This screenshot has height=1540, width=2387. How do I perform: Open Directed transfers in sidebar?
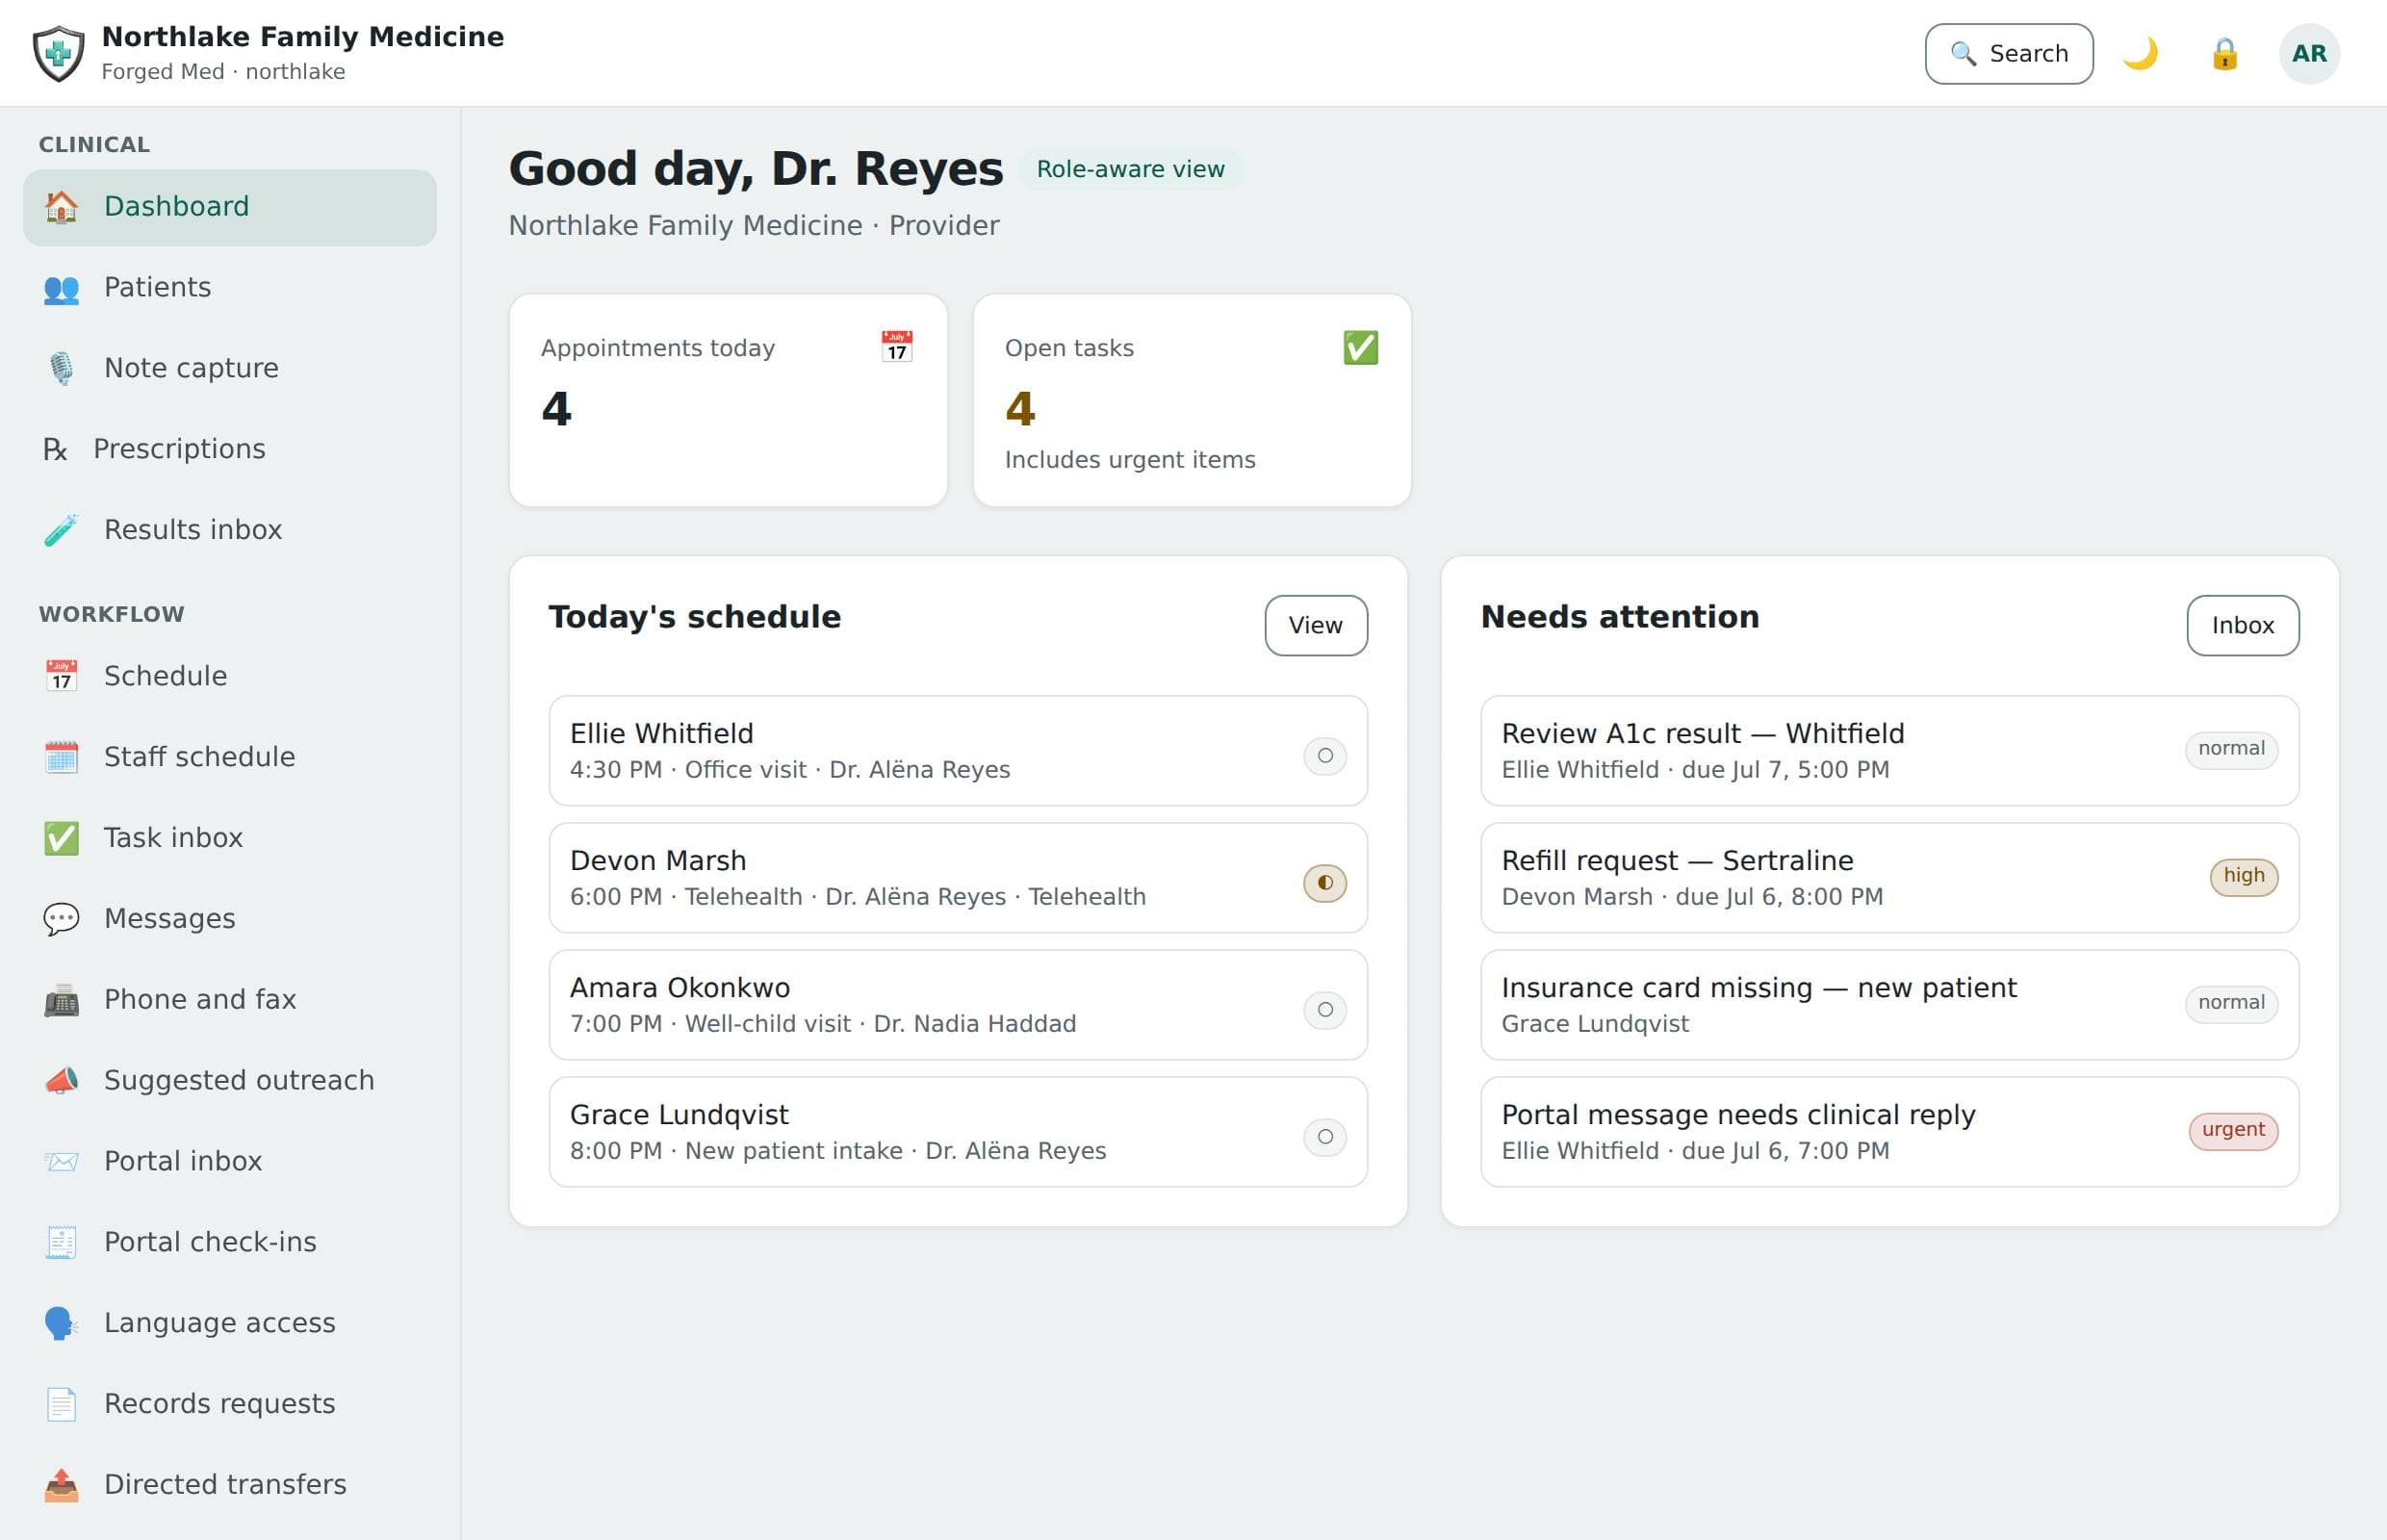click(230, 1485)
